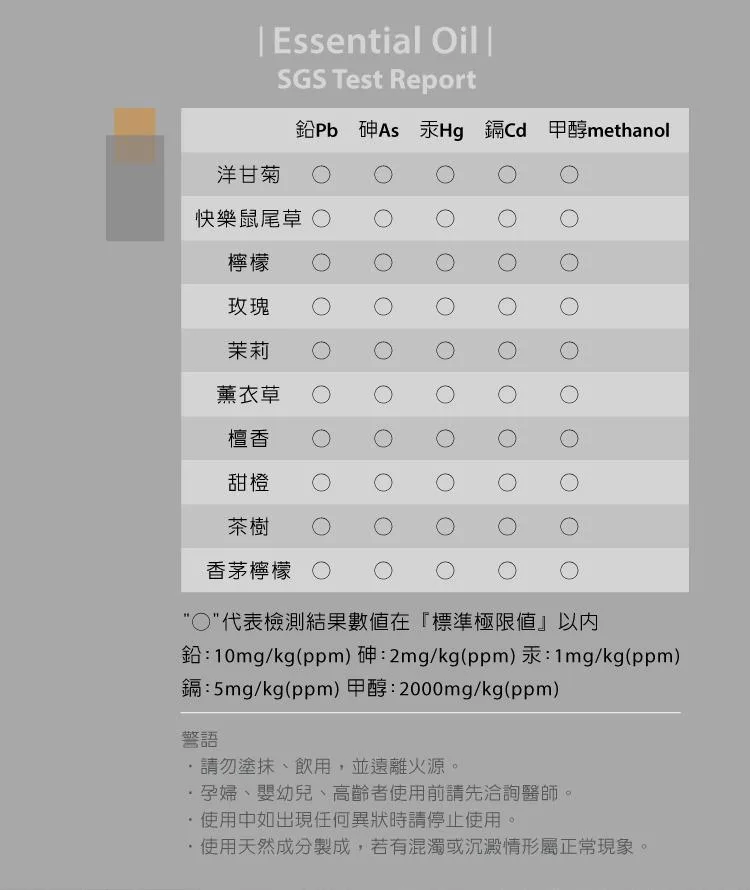Viewport: 750px width, 890px height.
Task: Click the Essential Oil title text
Action: (375, 42)
